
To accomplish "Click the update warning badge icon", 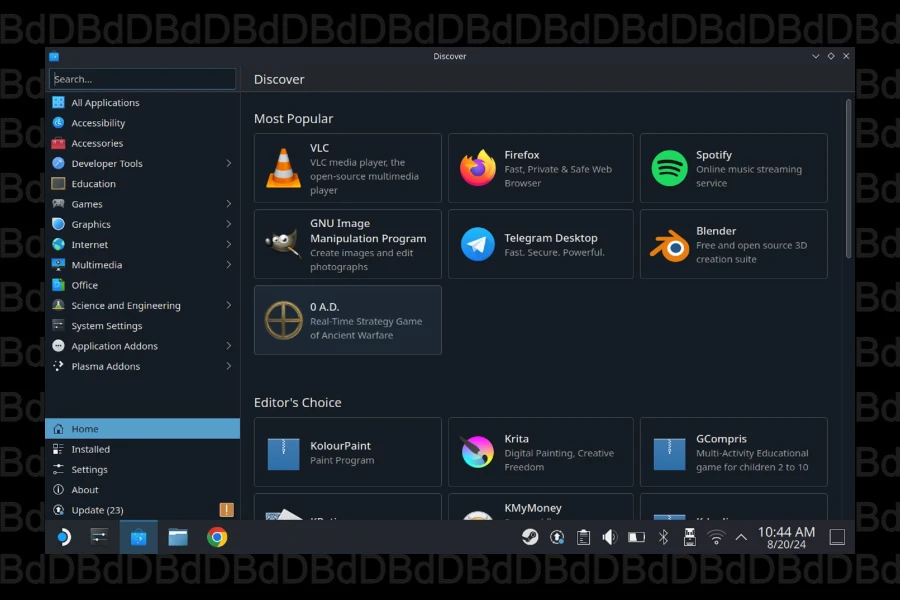I will pyautogui.click(x=227, y=510).
